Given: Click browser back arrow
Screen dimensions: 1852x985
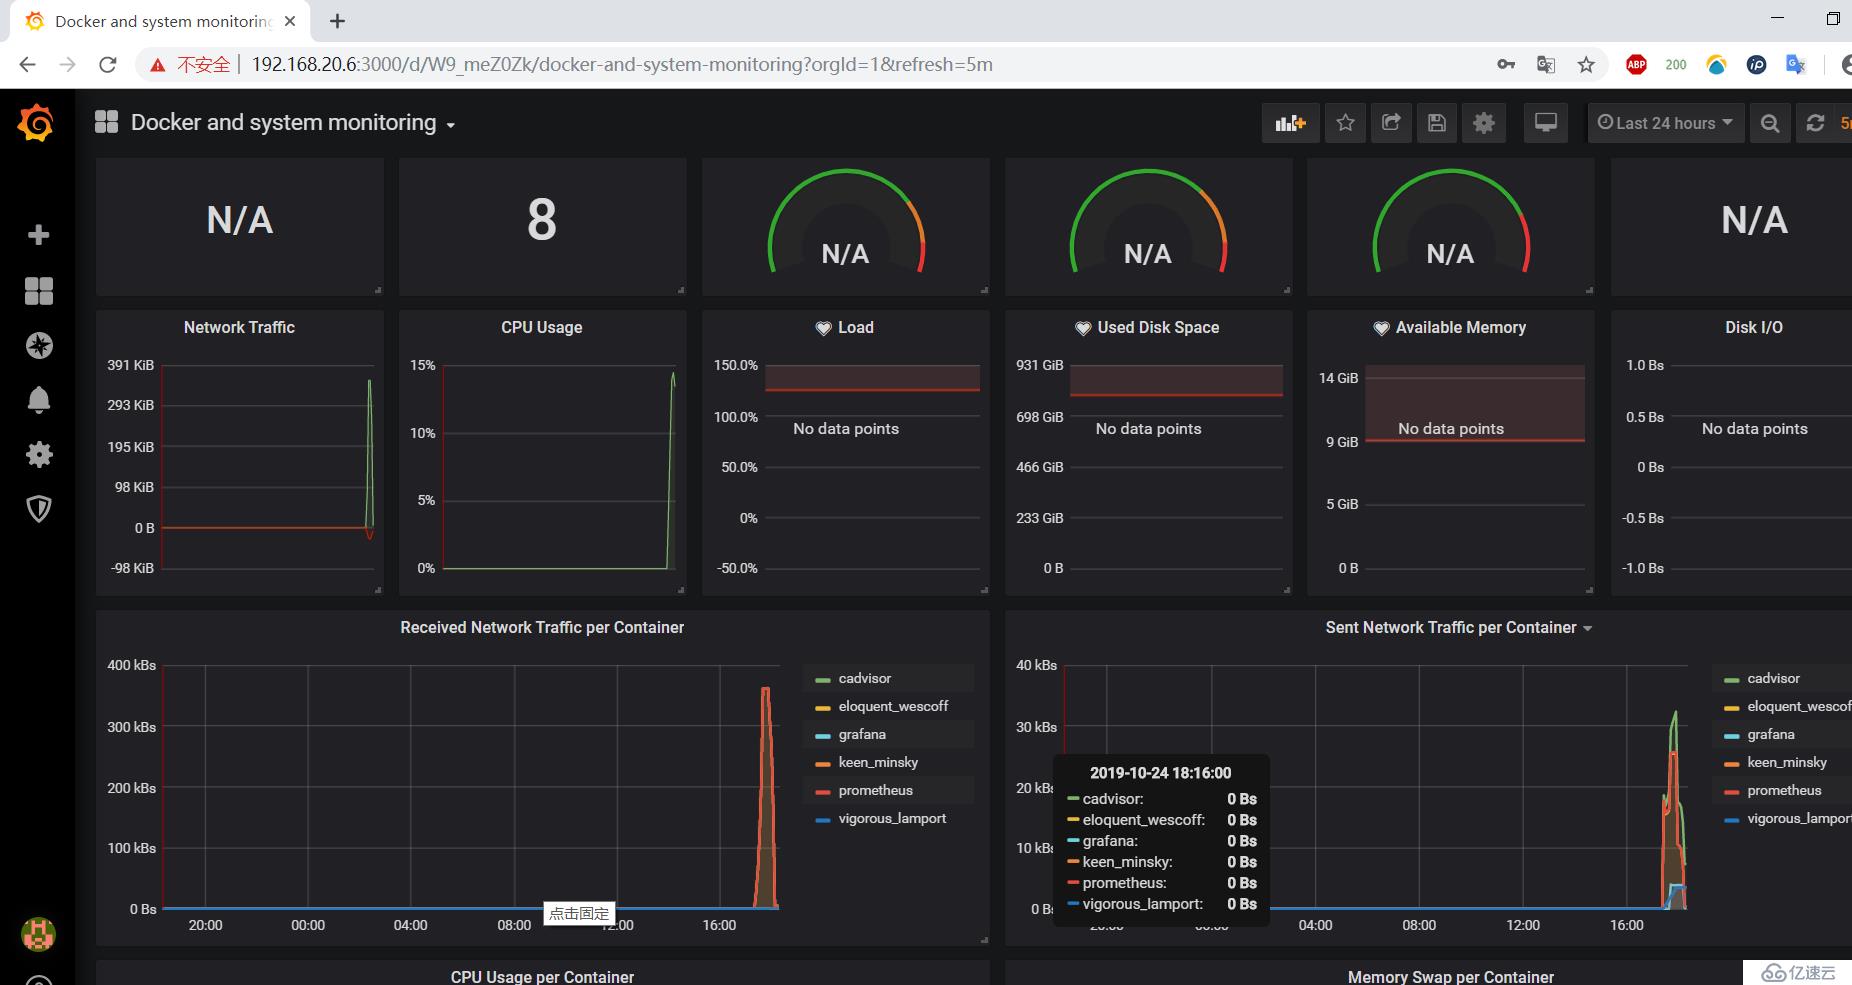Looking at the screenshot, I should tap(27, 64).
